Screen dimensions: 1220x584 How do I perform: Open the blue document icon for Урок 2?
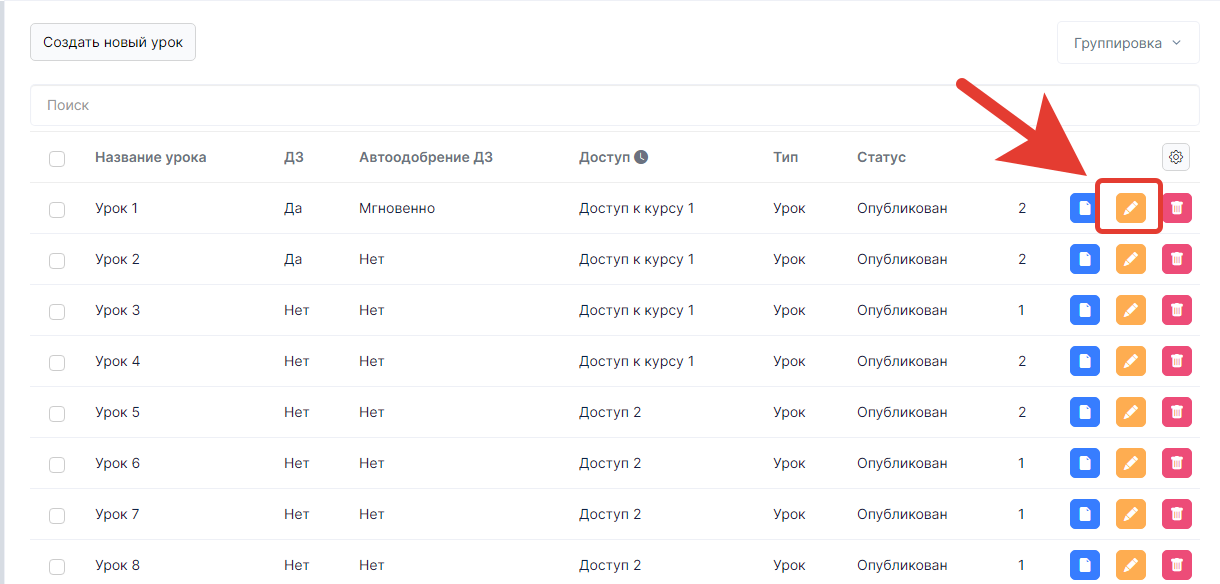click(x=1085, y=259)
